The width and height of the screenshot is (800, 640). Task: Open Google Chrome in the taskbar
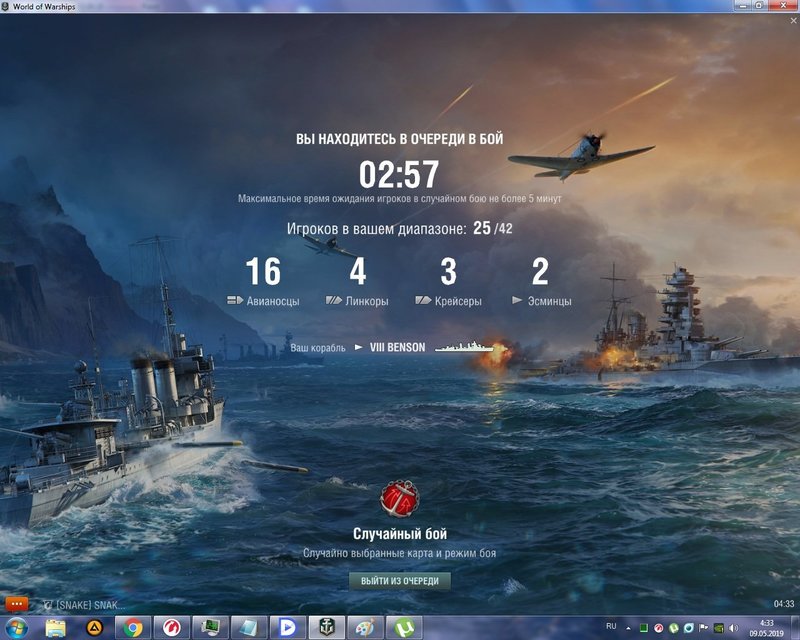132,627
